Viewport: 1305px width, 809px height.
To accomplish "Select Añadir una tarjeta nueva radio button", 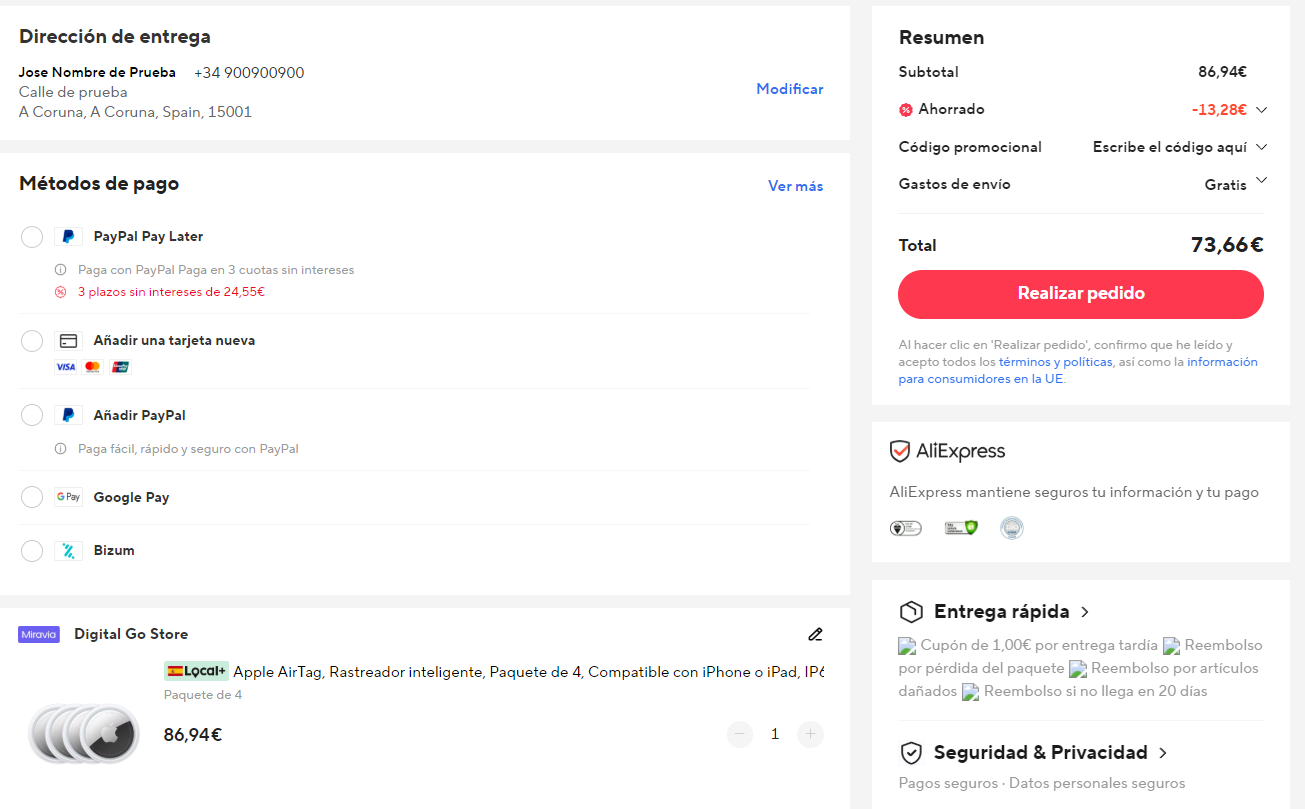I will click(x=32, y=341).
